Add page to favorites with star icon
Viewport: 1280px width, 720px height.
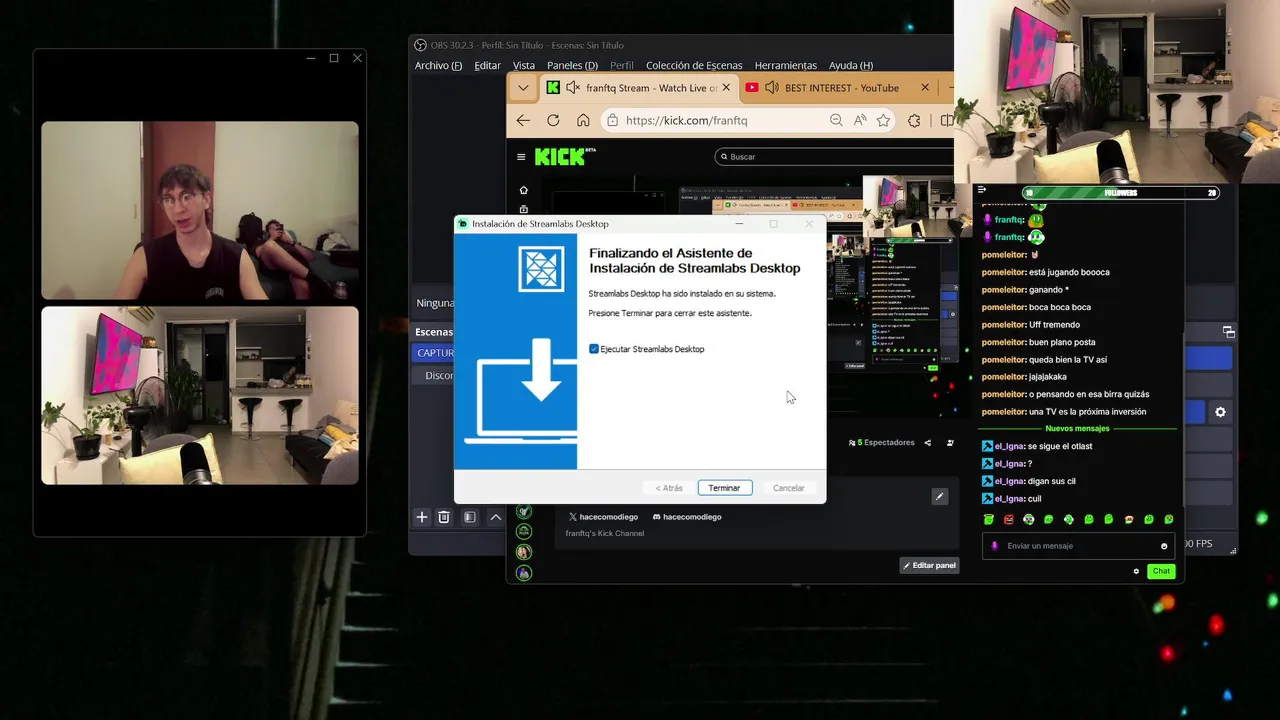tap(883, 120)
